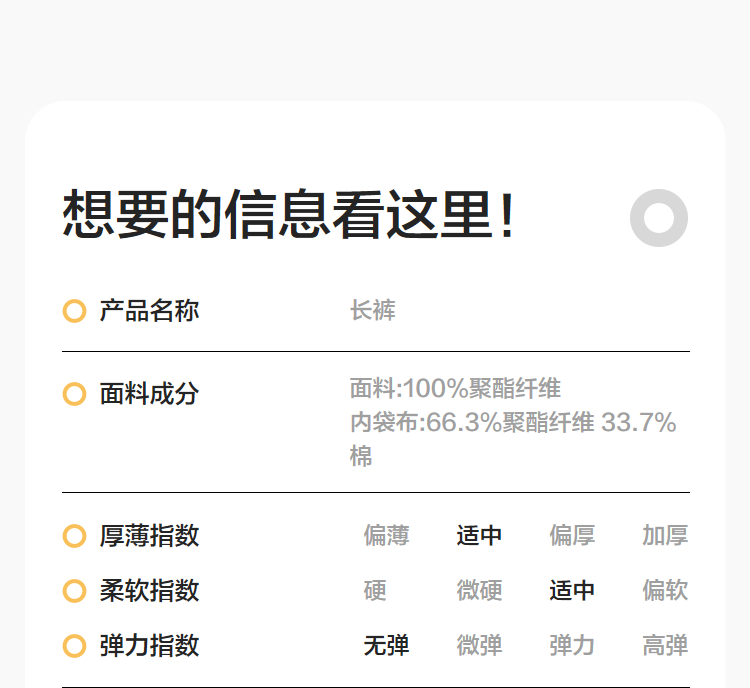Viewport: 750px width, 688px height.
Task: Click the 产品名称 label
Action: point(149,311)
